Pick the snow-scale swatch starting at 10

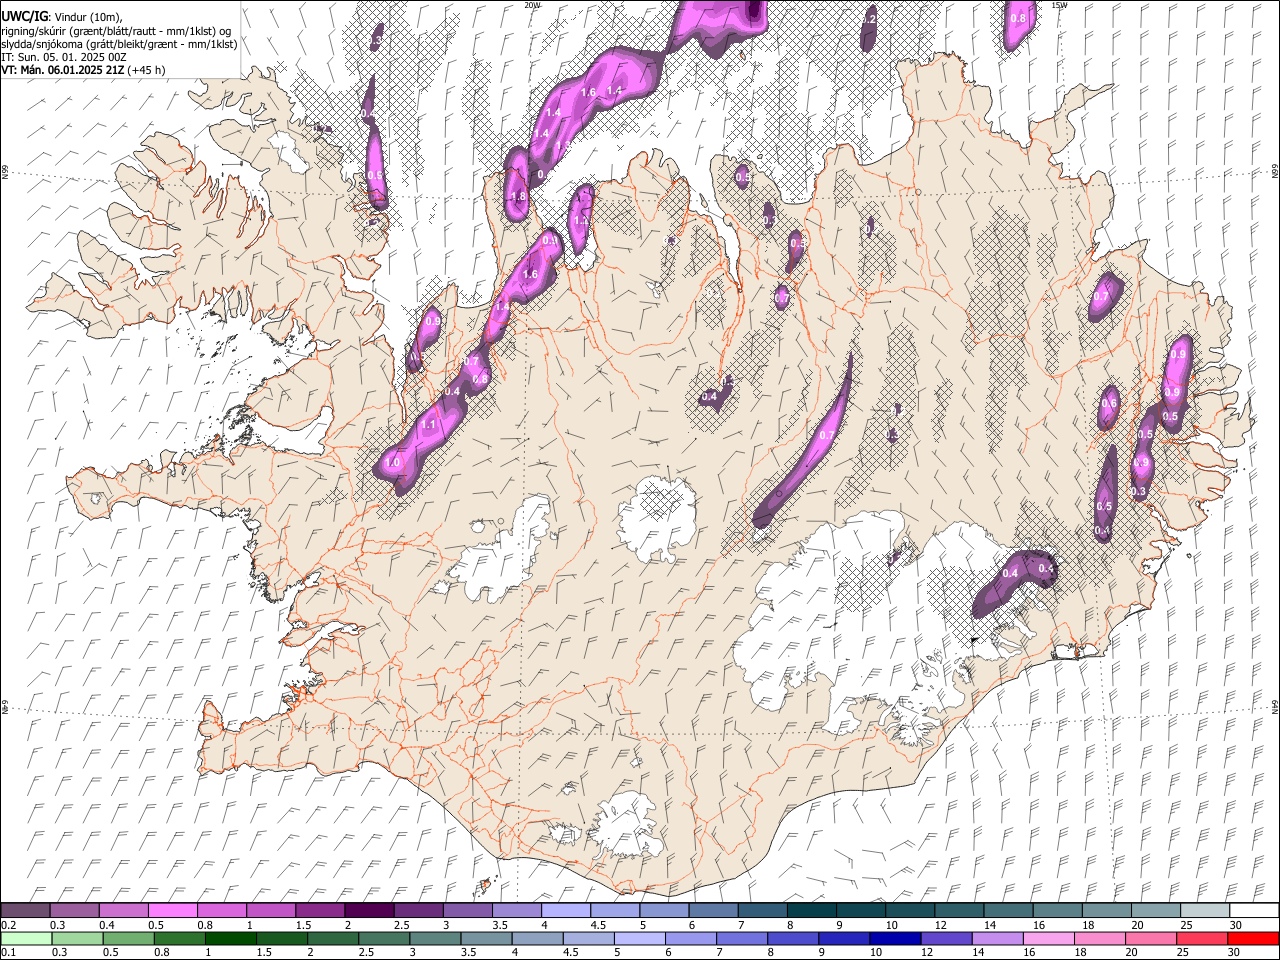coord(909,910)
